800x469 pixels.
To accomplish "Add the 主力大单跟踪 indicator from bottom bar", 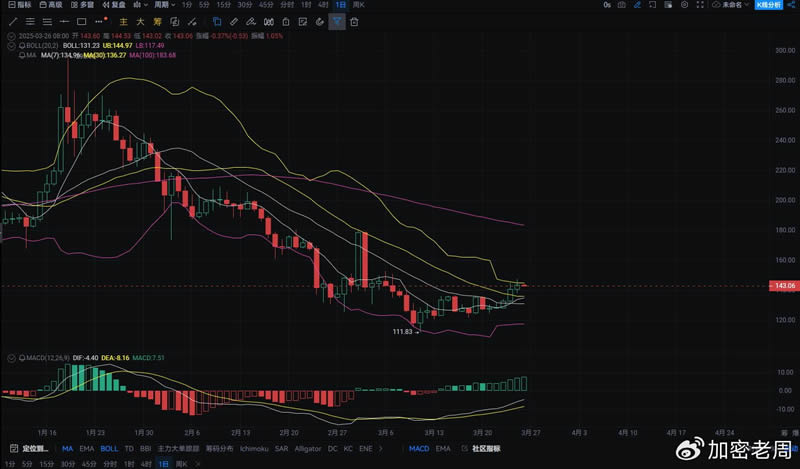I will [178, 449].
